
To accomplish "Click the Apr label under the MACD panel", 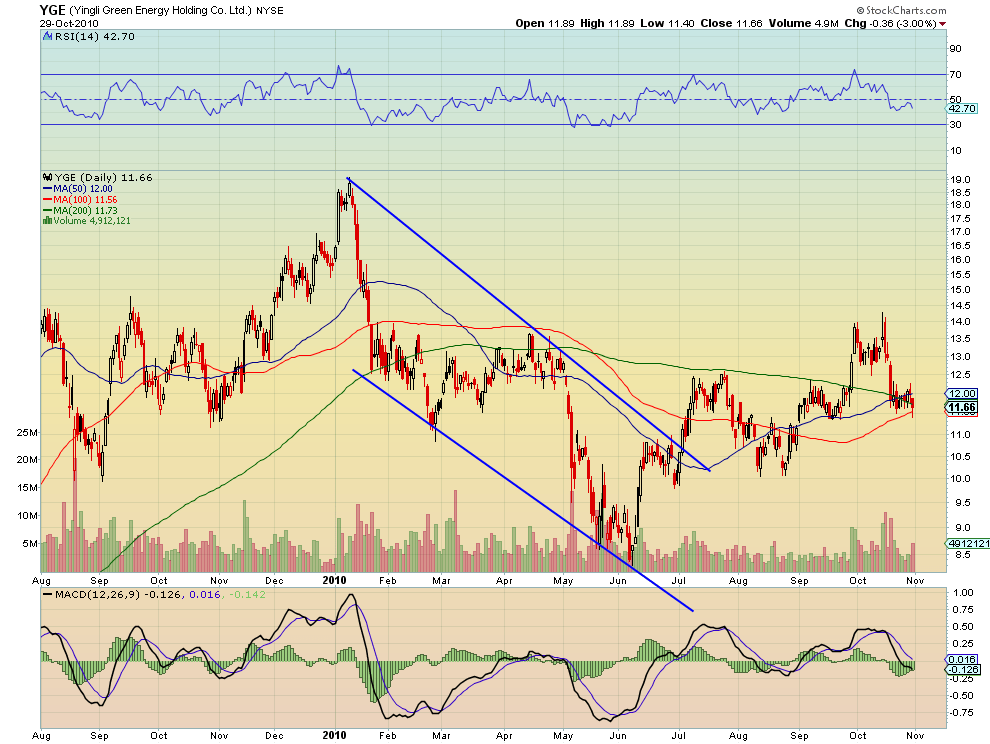I will point(504,736).
